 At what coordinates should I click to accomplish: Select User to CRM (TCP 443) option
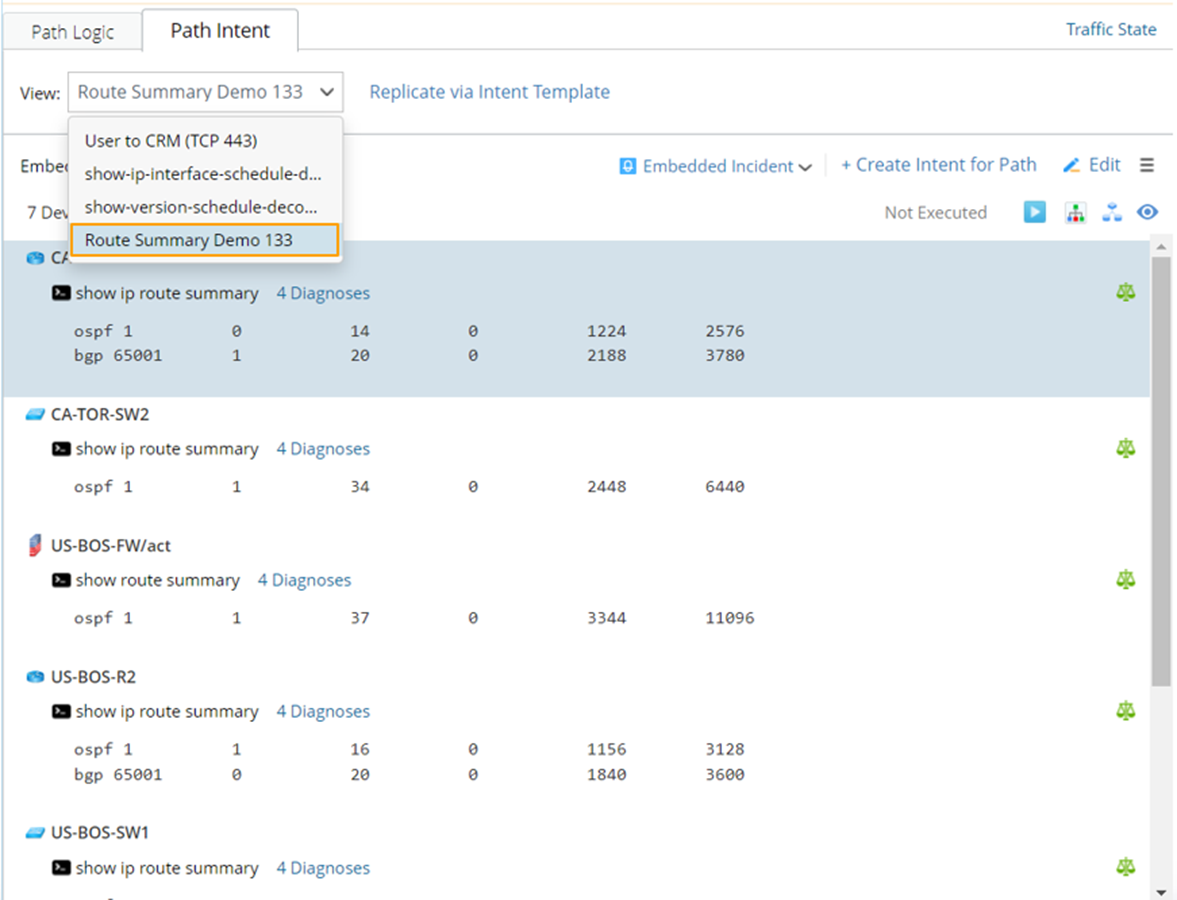170,141
